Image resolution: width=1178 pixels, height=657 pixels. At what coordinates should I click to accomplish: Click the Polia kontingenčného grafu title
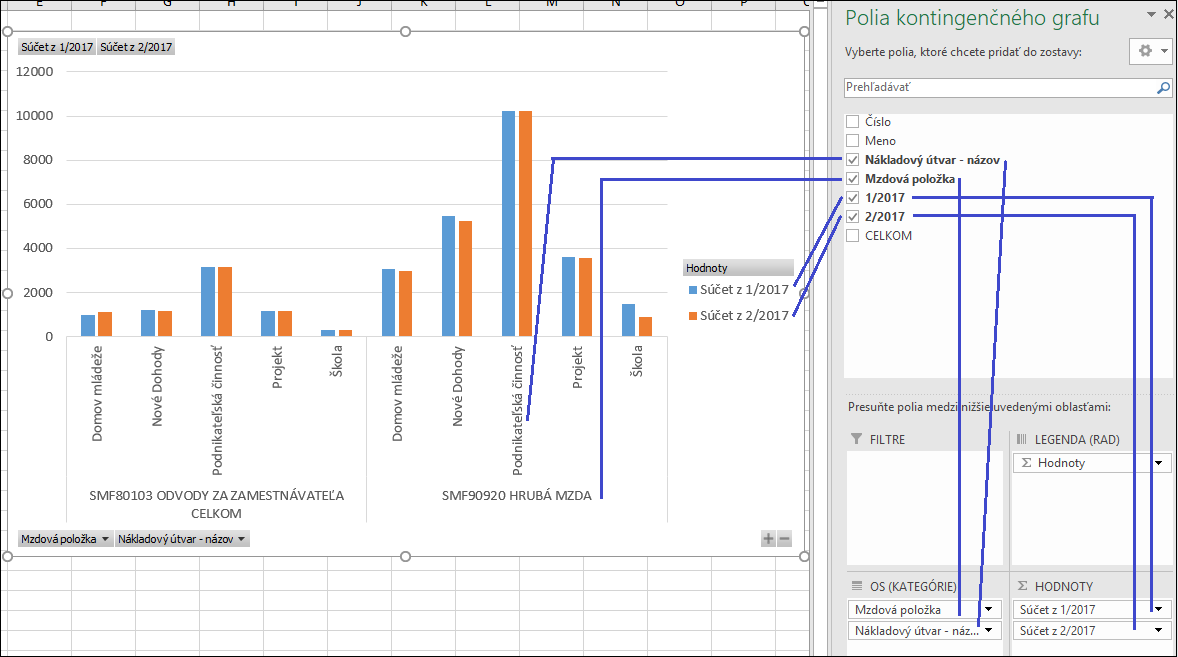972,17
